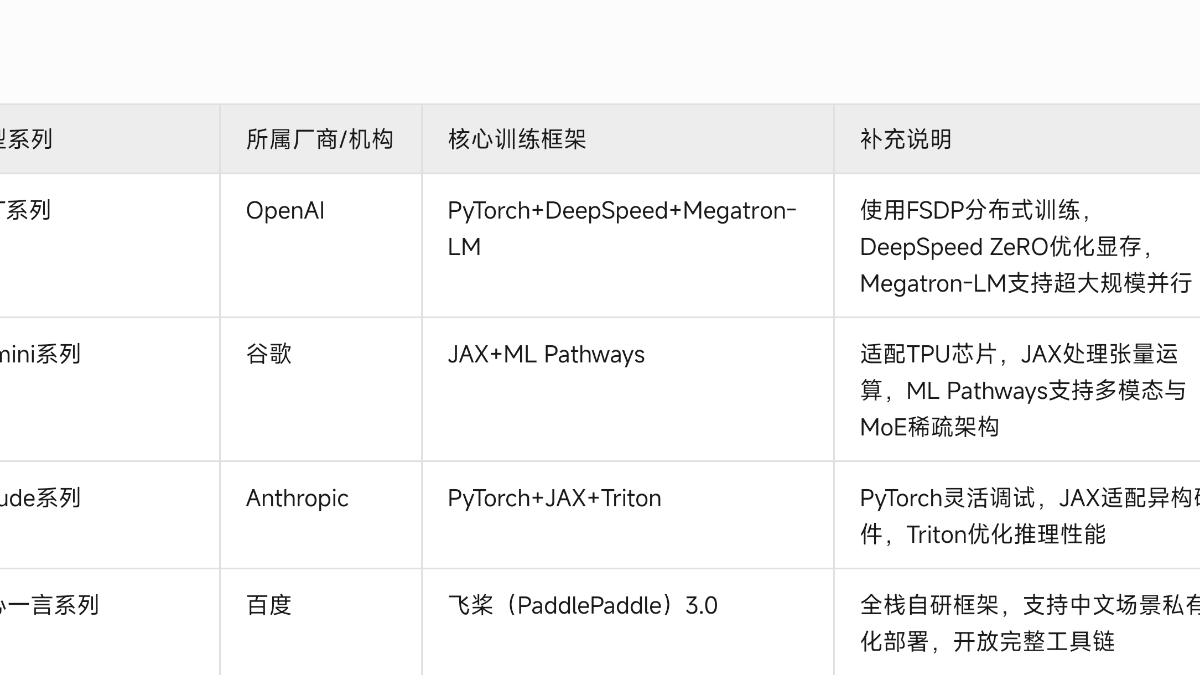The width and height of the screenshot is (1200, 675).
Task: Click the OpenAI cell
Action: [321, 246]
